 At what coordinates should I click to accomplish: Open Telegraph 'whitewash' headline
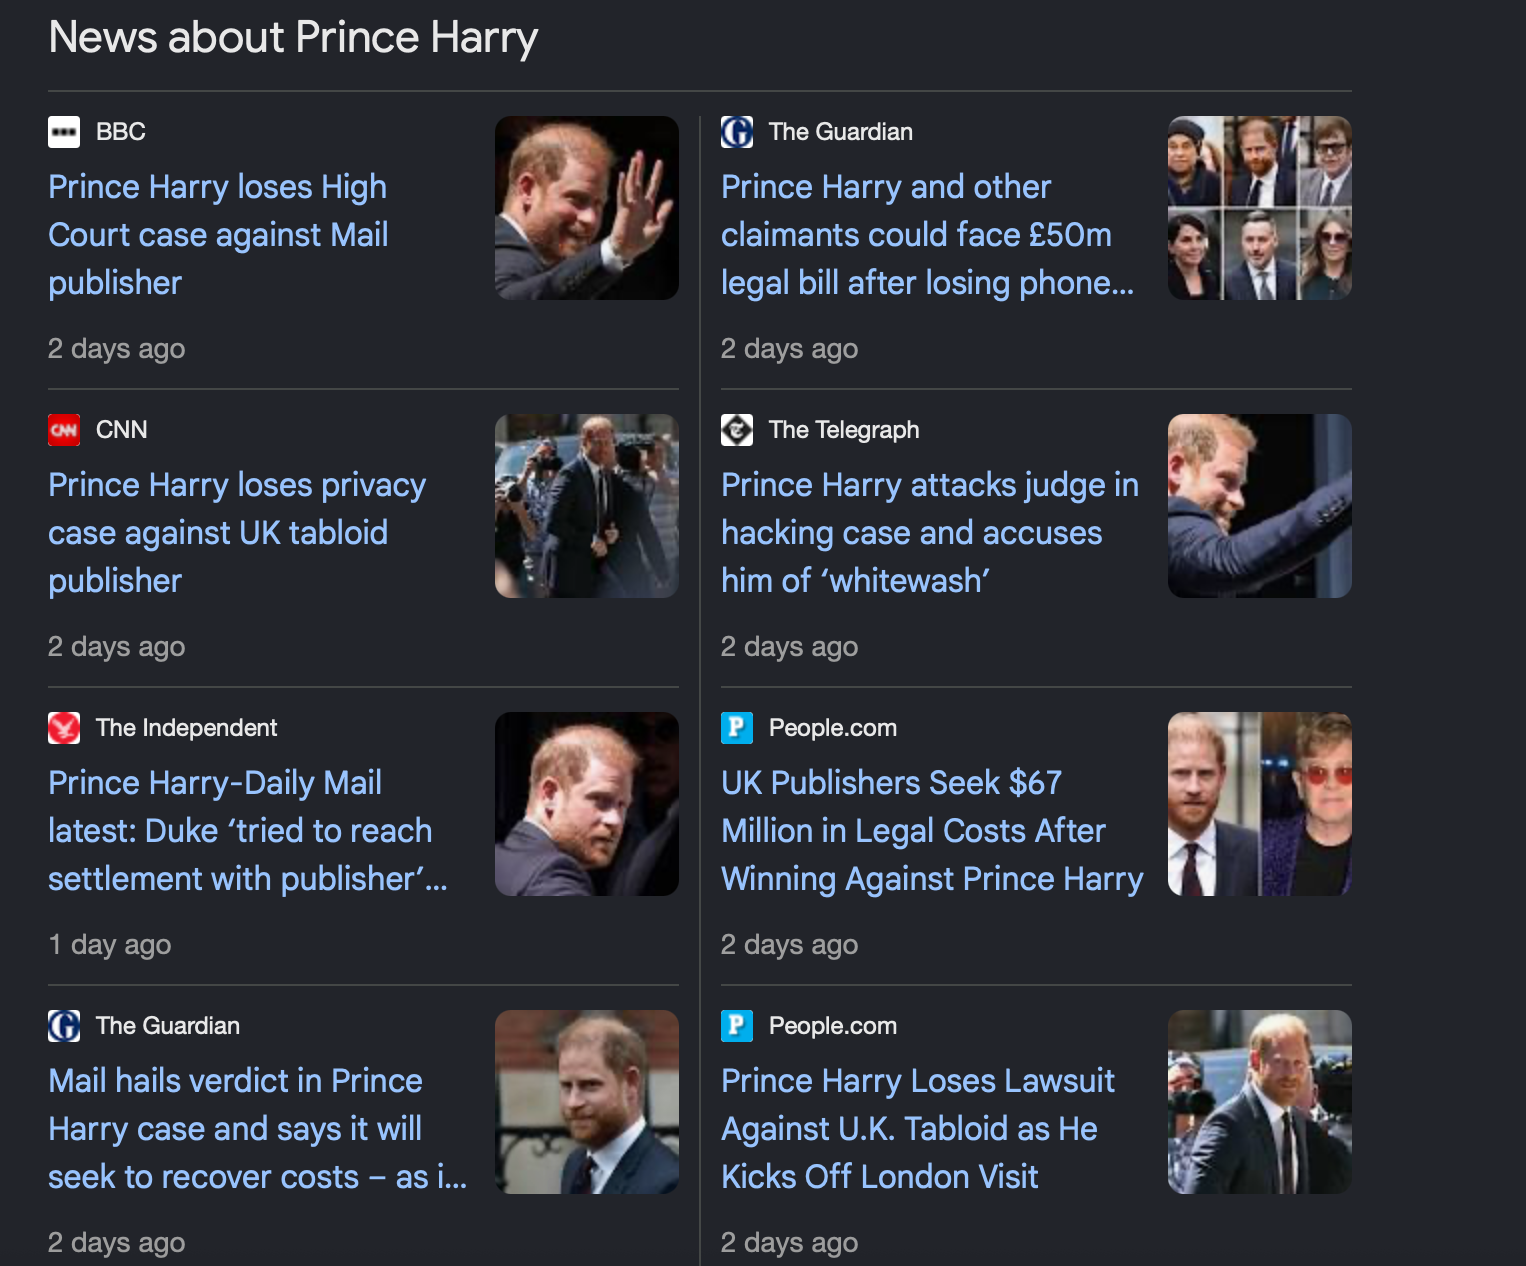point(930,533)
